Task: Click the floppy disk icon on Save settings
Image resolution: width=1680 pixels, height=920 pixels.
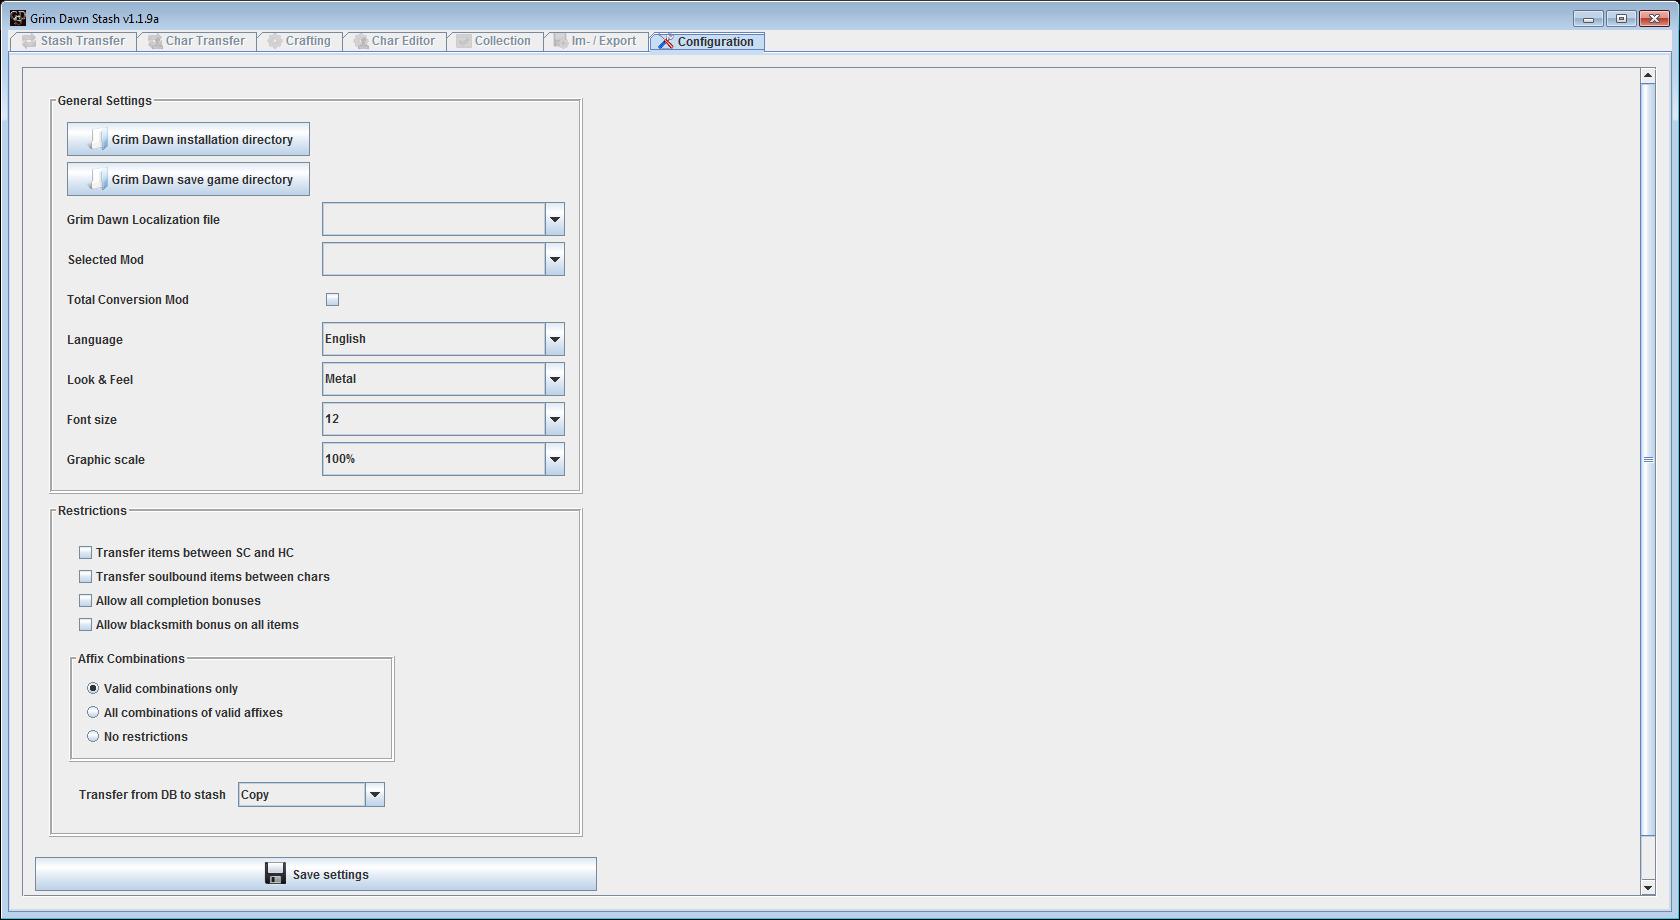Action: point(275,873)
